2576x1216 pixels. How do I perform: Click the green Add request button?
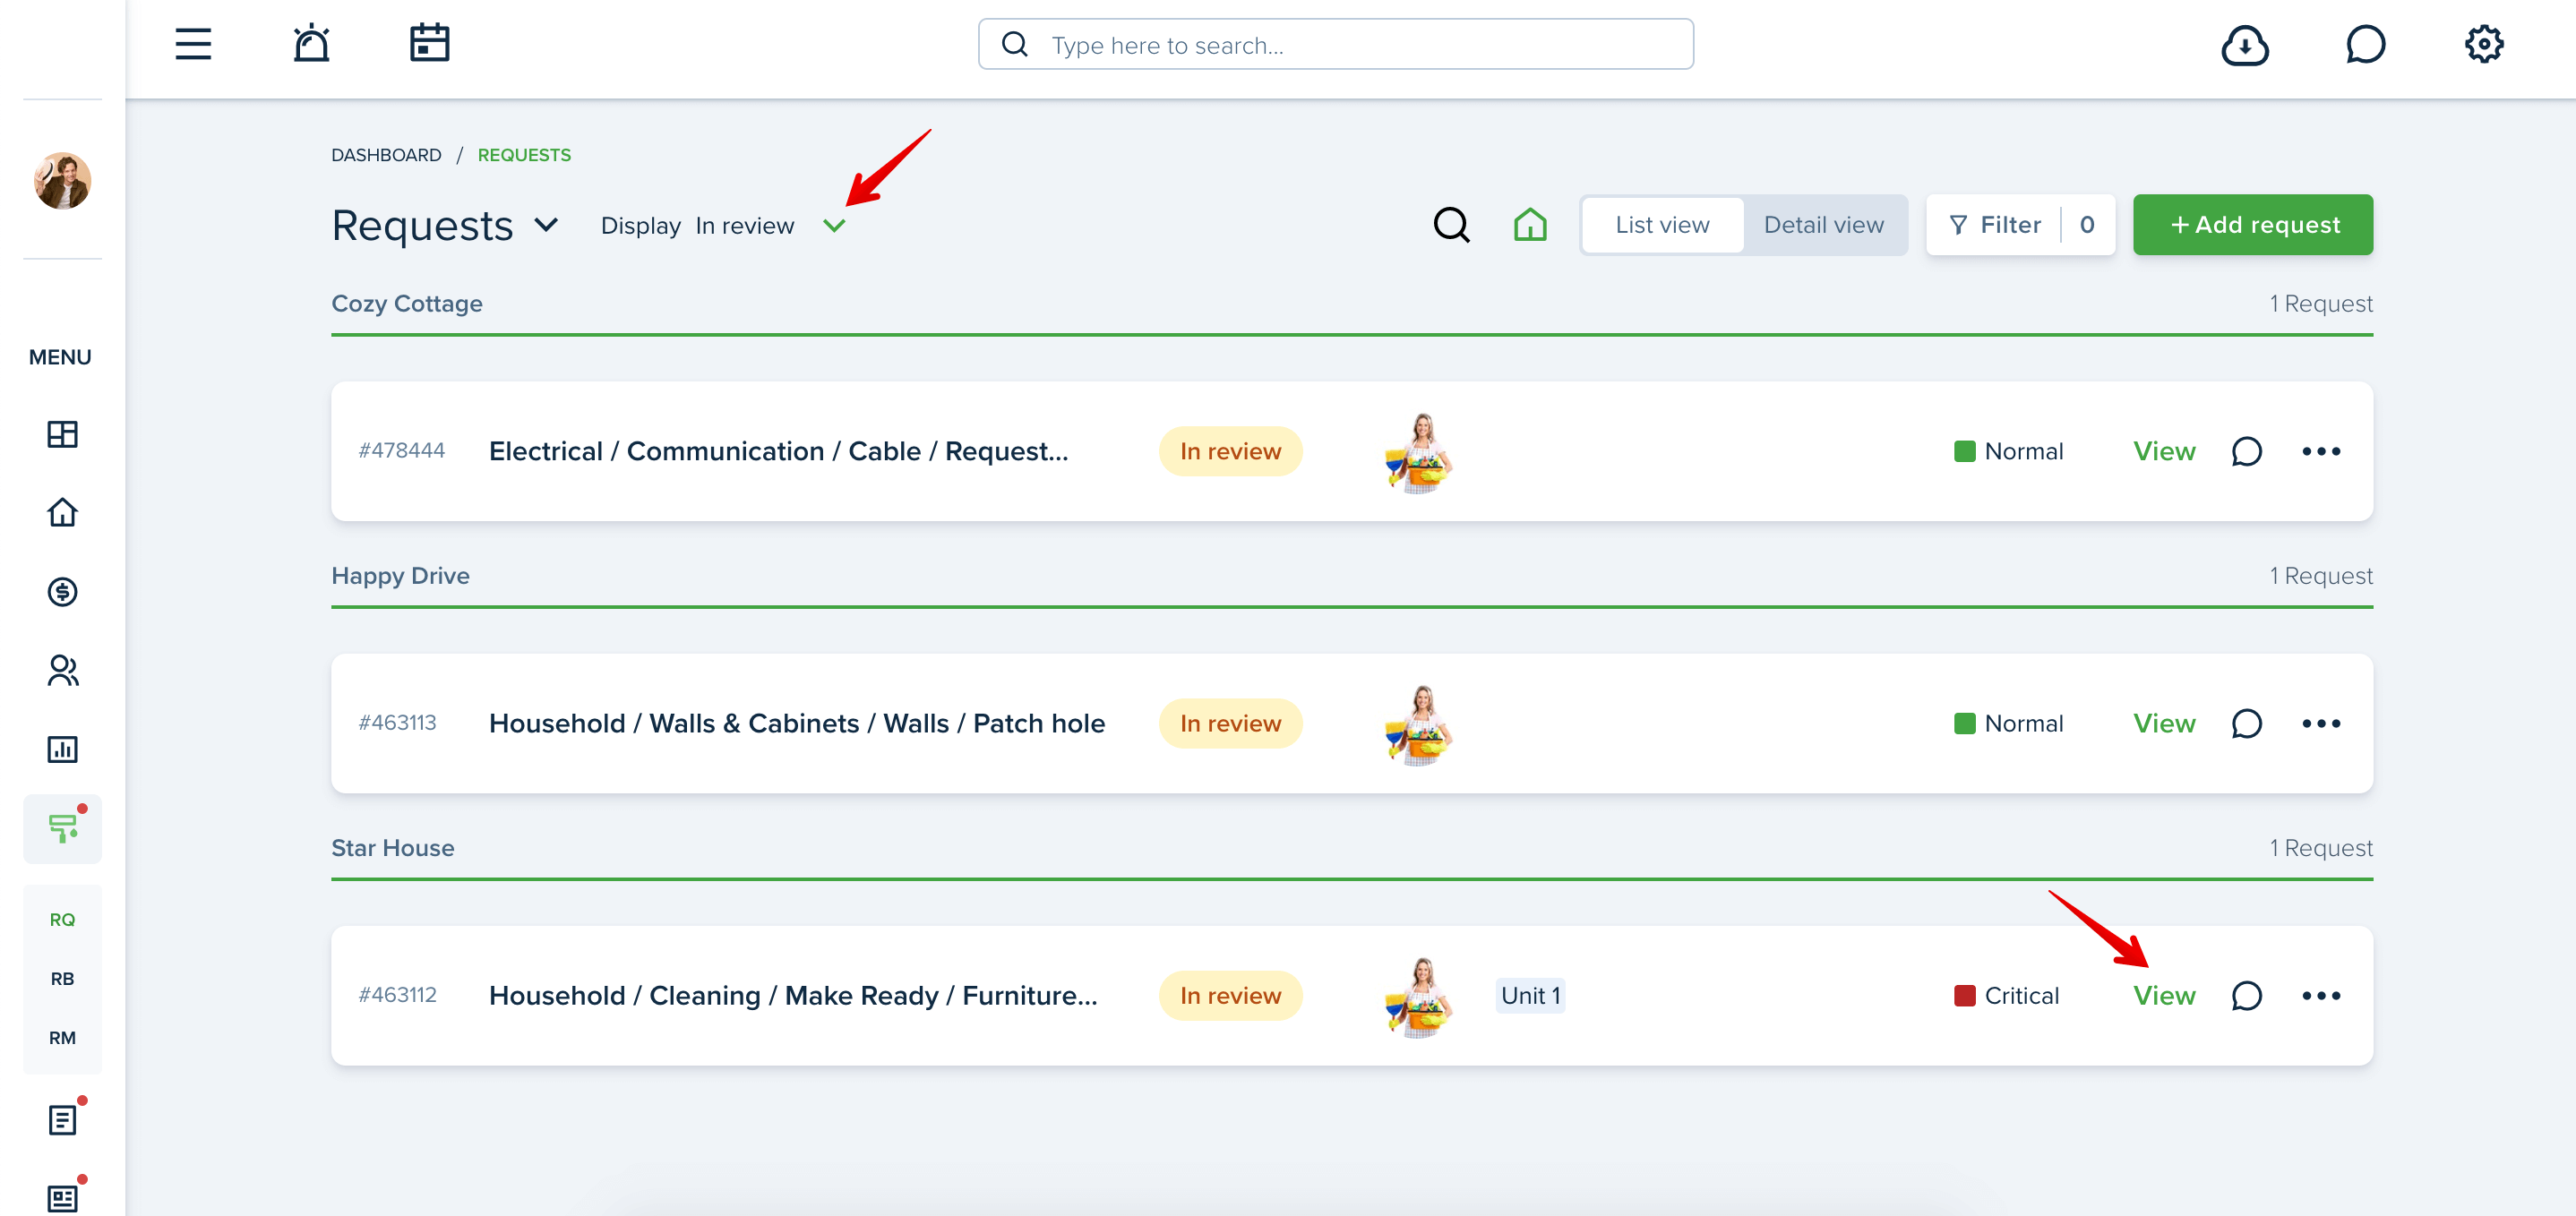pyautogui.click(x=2253, y=225)
